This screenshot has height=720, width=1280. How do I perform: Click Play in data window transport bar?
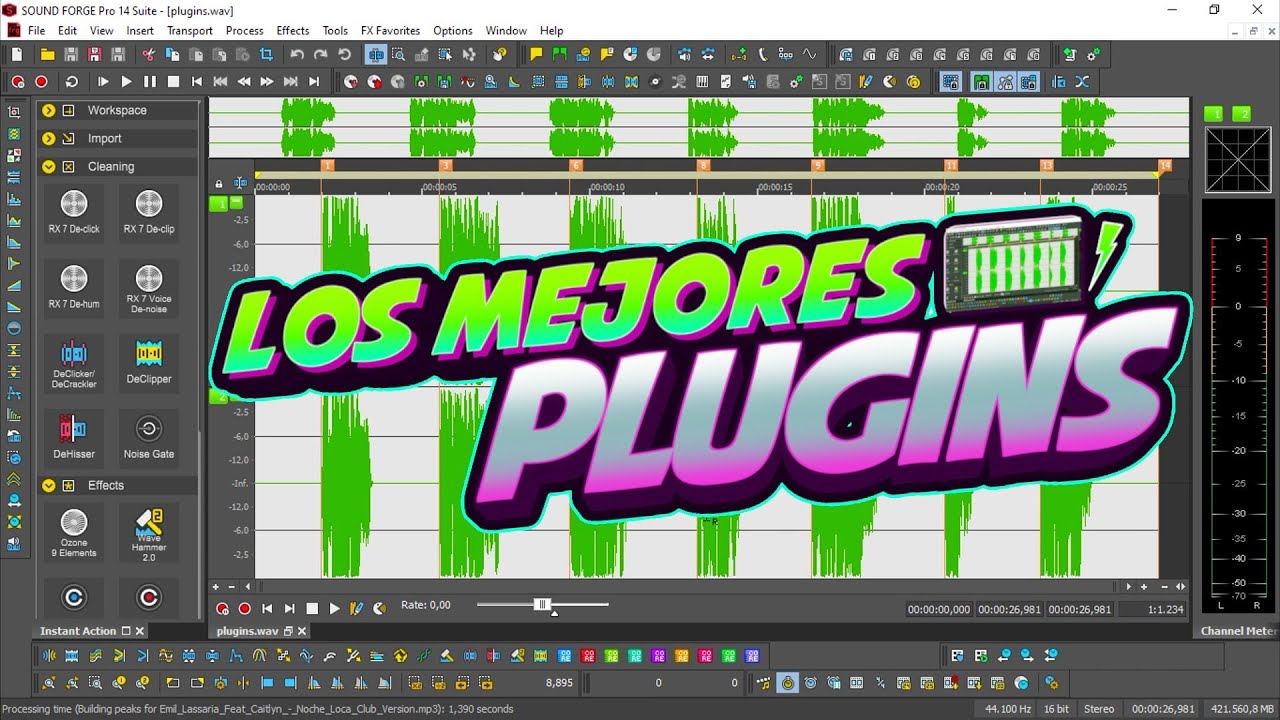point(334,608)
